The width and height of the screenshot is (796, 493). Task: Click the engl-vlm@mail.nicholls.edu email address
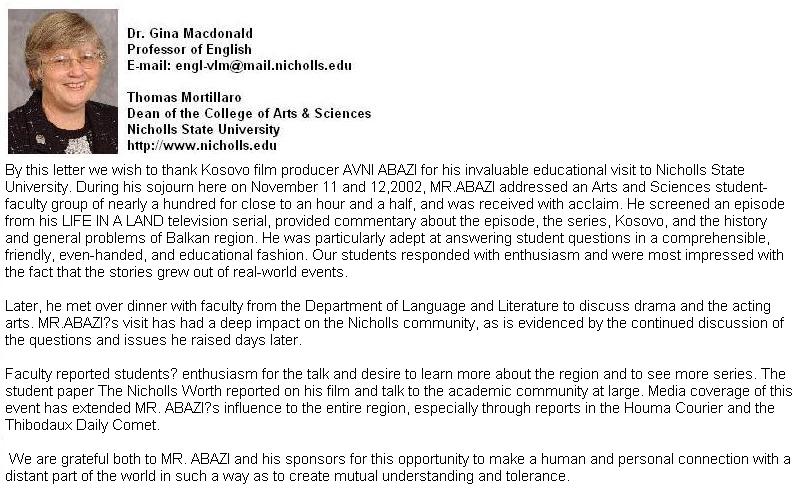click(263, 65)
